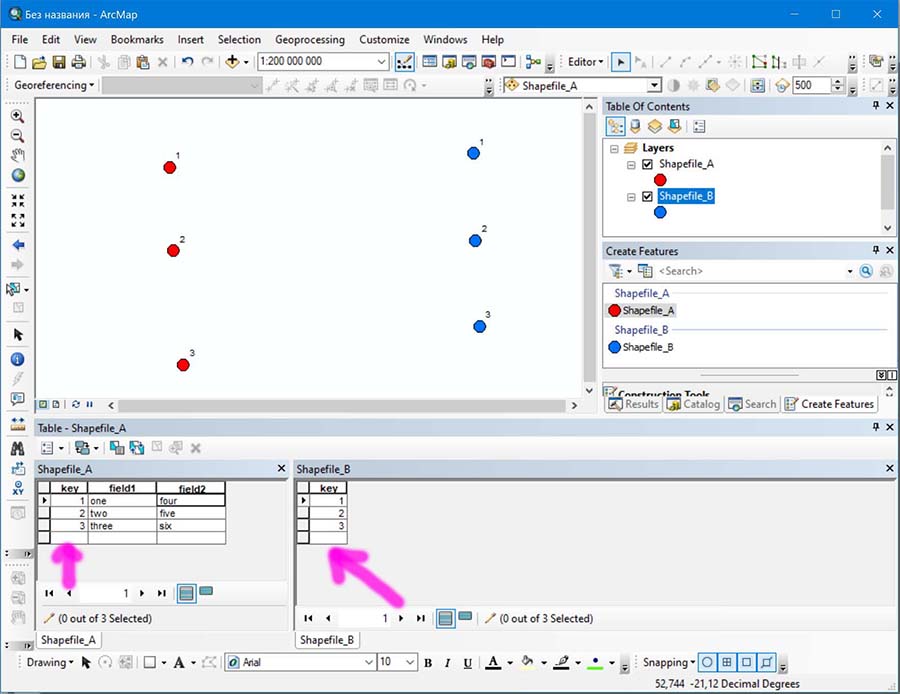Open the File menu
This screenshot has height=694, width=900.
pyautogui.click(x=20, y=40)
